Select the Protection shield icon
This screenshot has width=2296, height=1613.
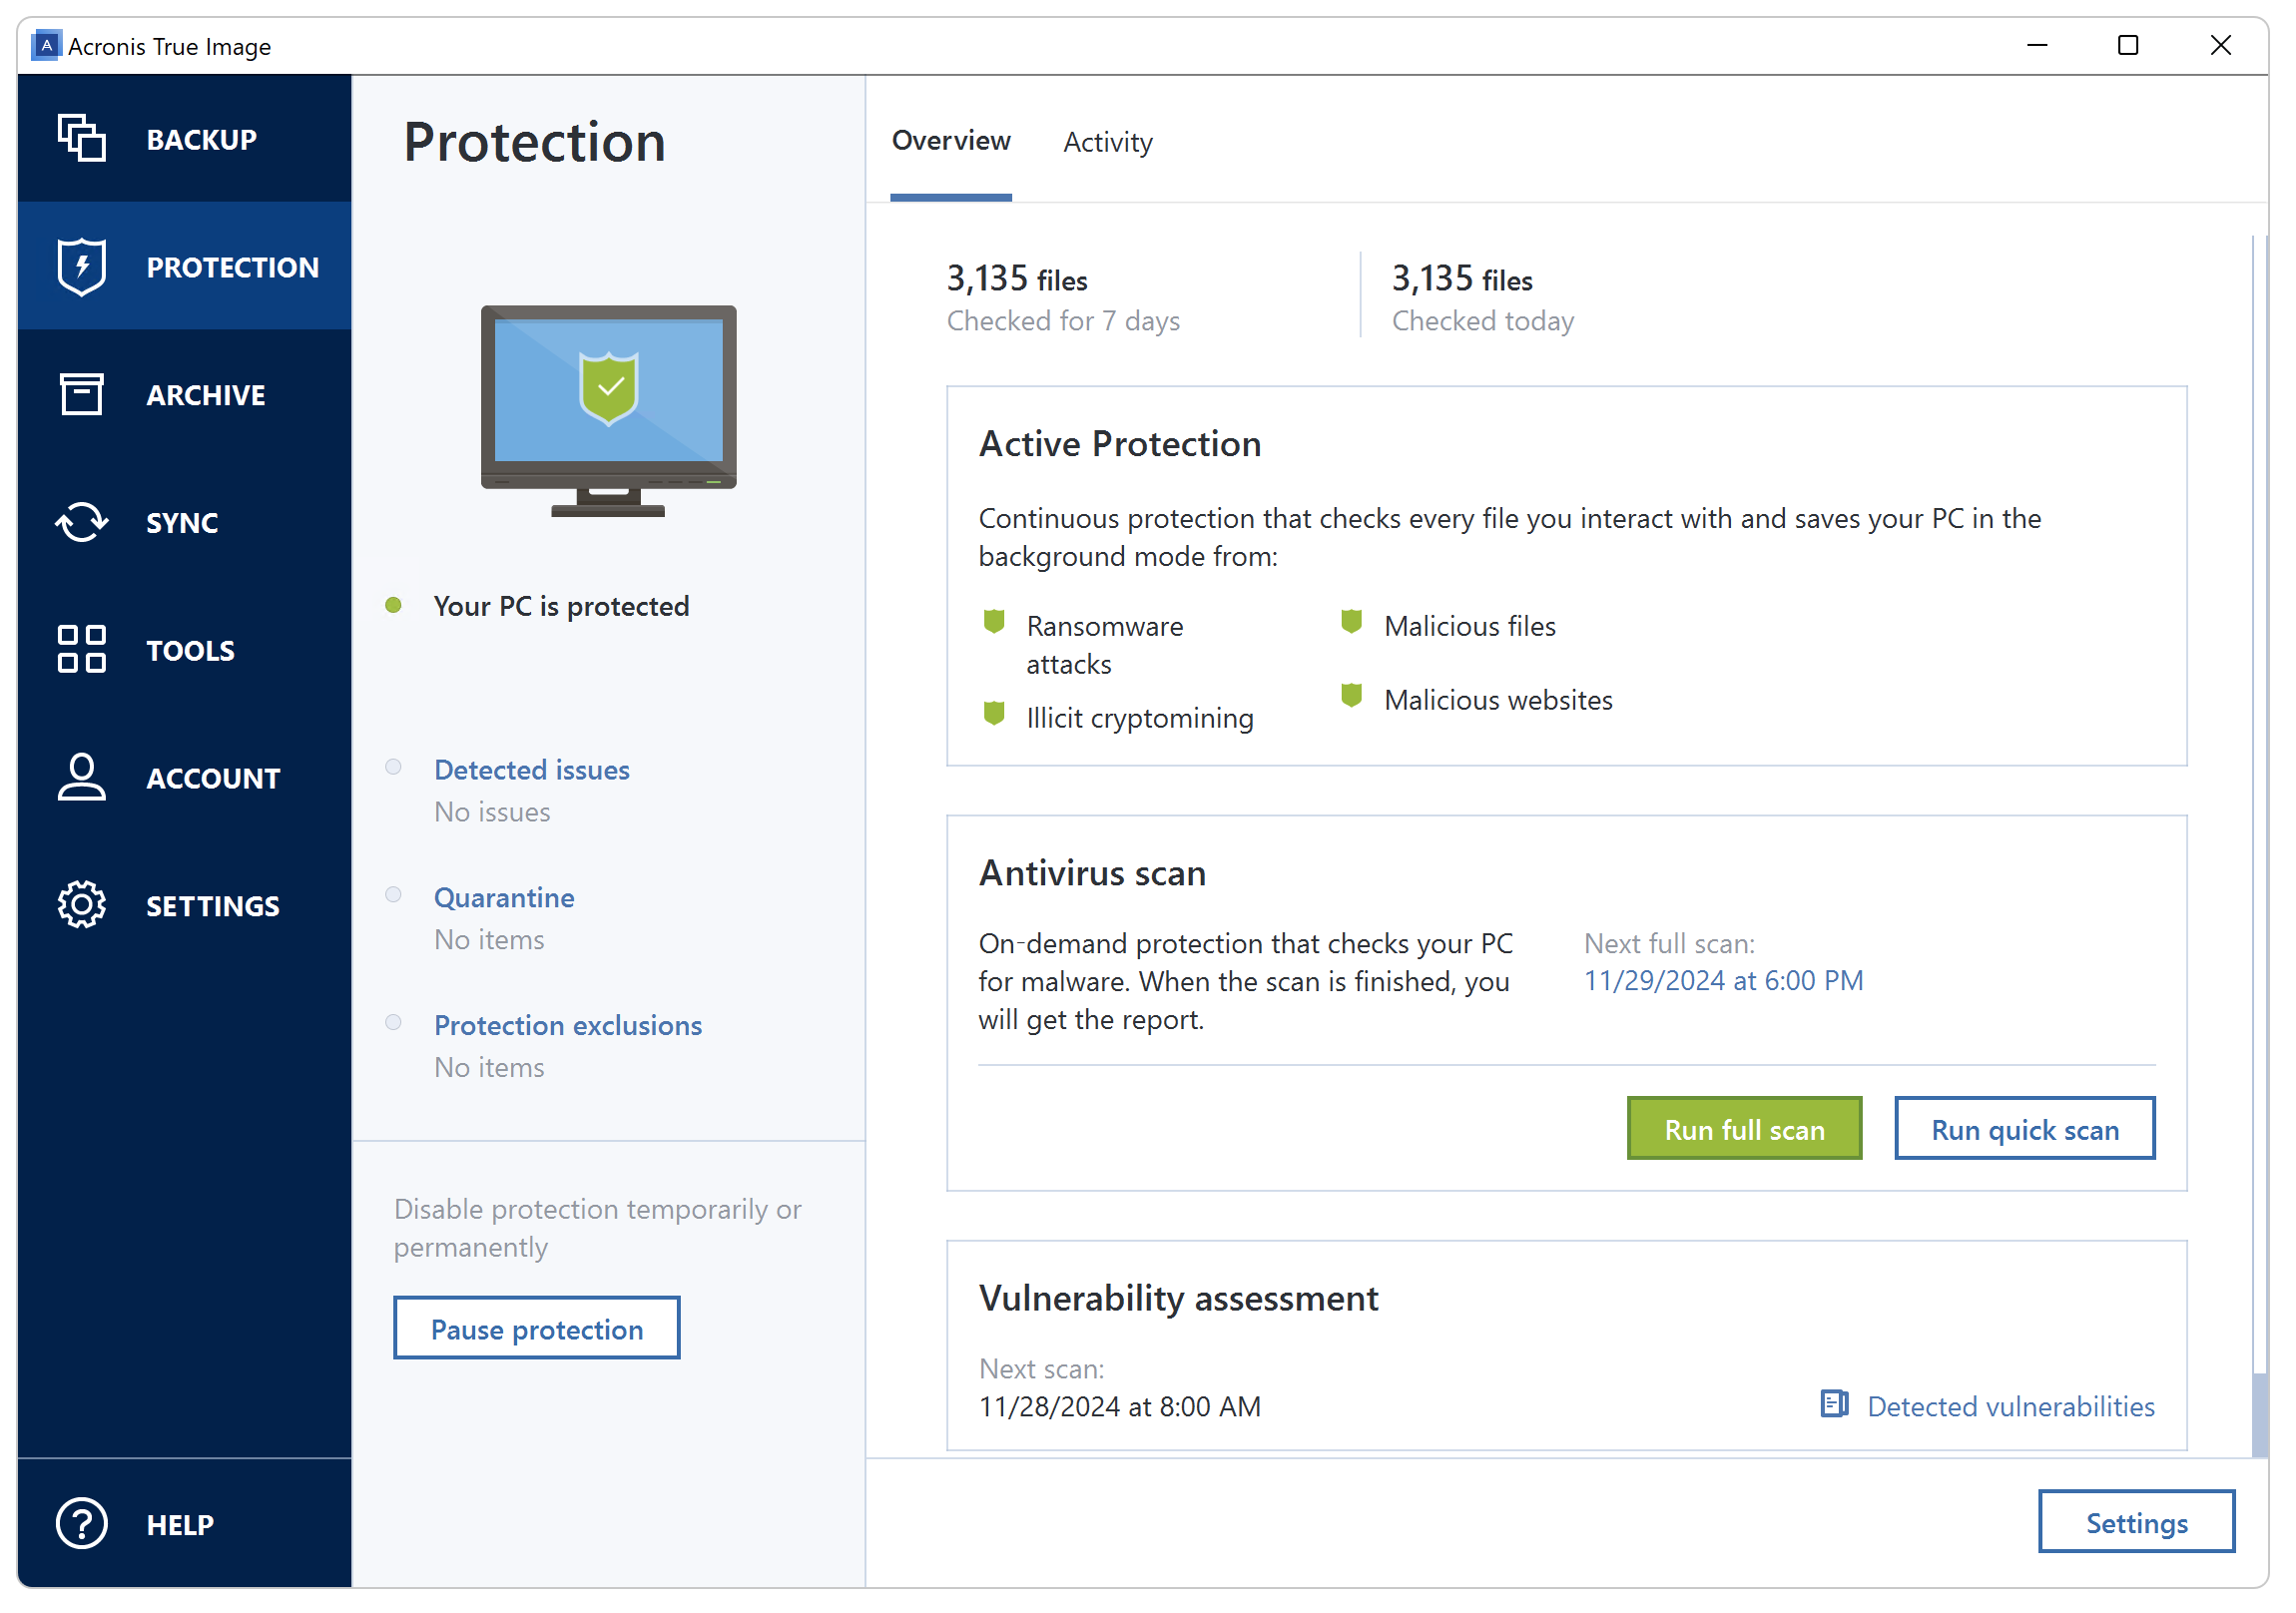[82, 266]
